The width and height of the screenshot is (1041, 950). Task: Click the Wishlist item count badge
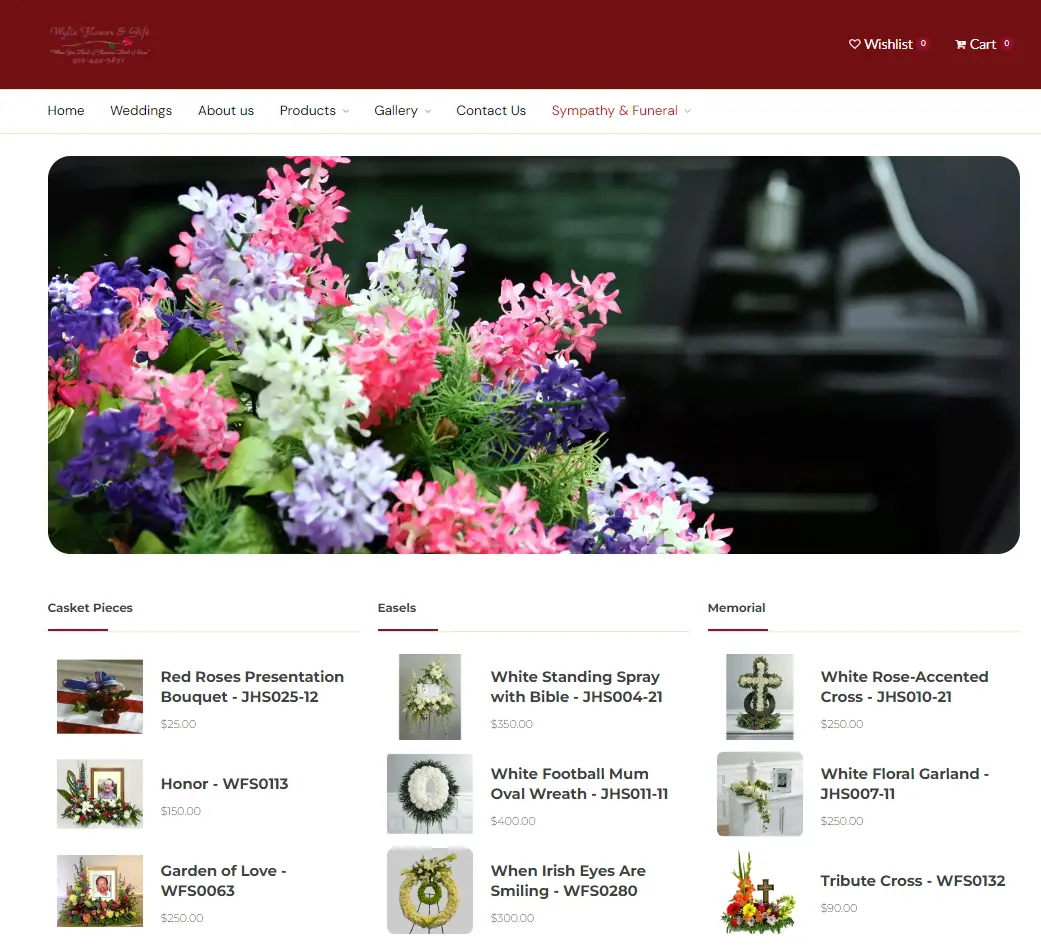coord(921,42)
